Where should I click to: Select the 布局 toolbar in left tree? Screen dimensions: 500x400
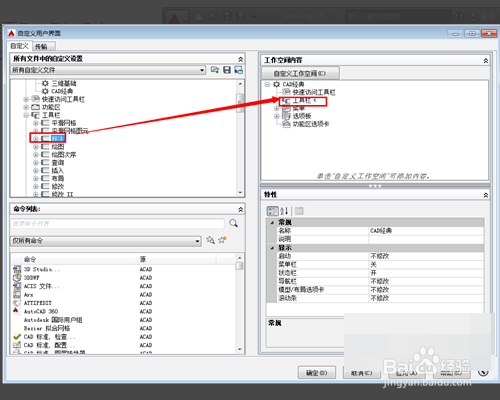(57, 179)
